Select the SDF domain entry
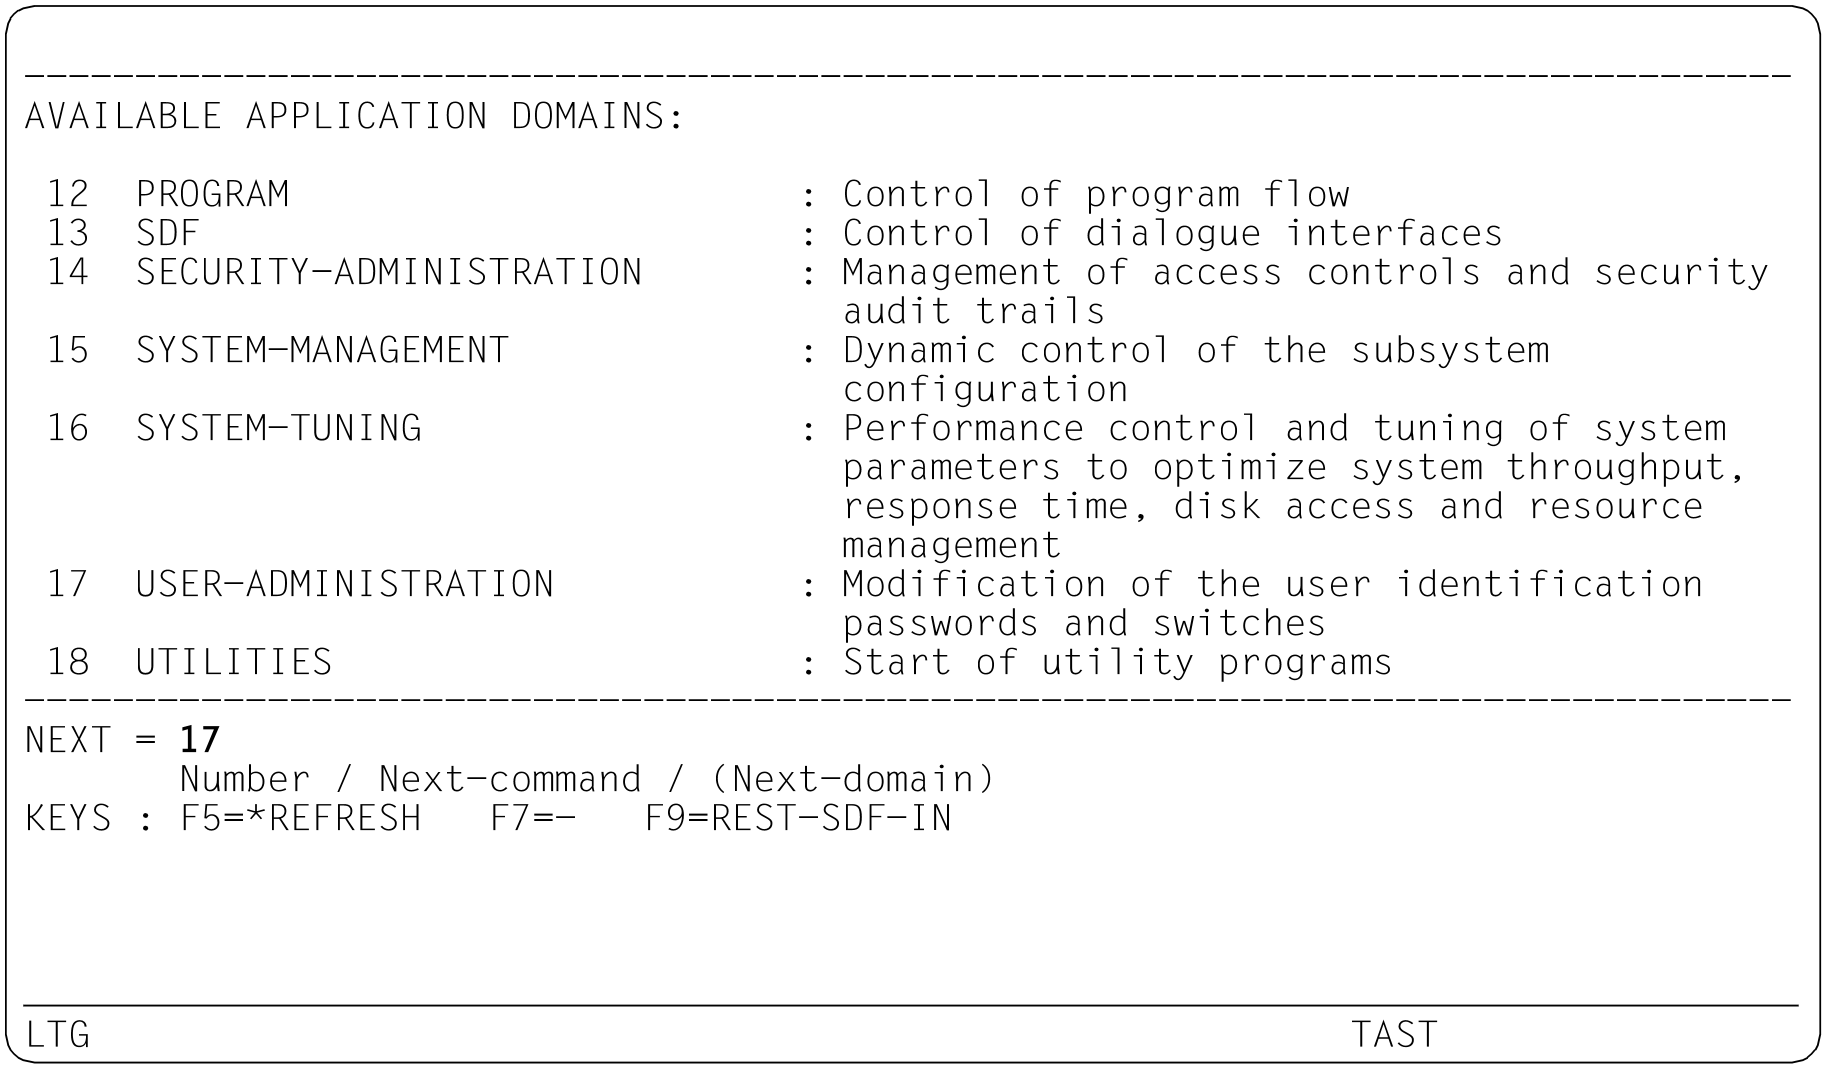Viewport: 1826px width, 1068px height. tap(168, 233)
